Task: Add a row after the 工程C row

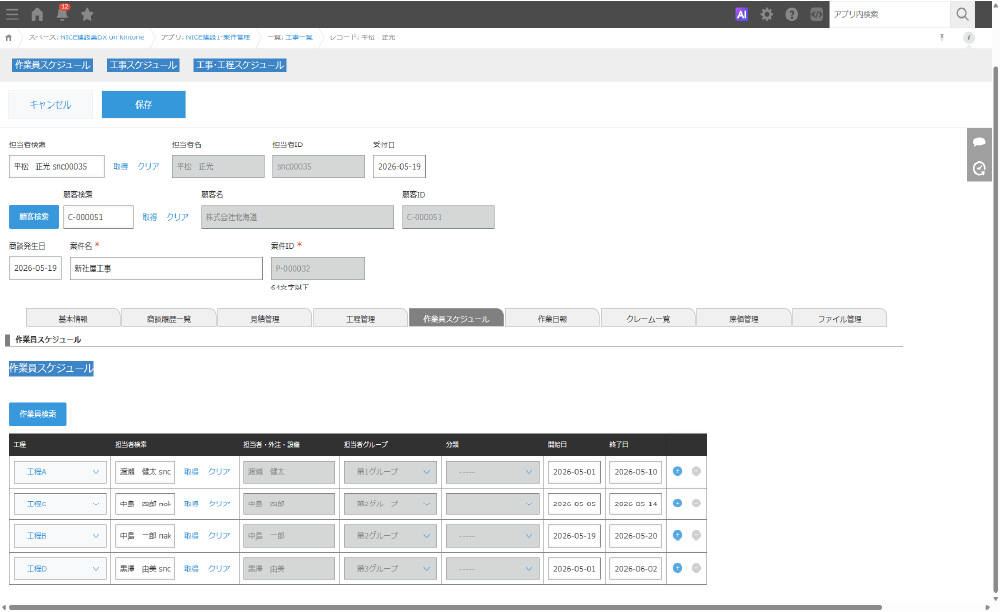Action: 677,503
